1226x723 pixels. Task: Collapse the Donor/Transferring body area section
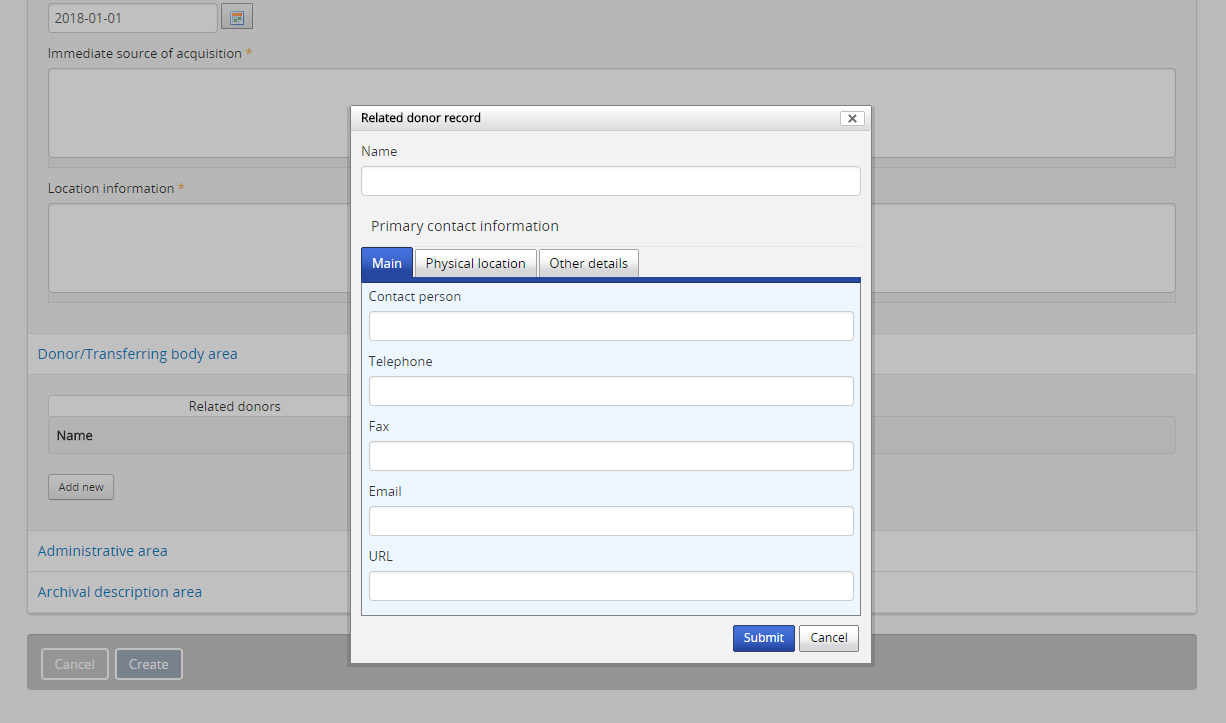pos(138,354)
